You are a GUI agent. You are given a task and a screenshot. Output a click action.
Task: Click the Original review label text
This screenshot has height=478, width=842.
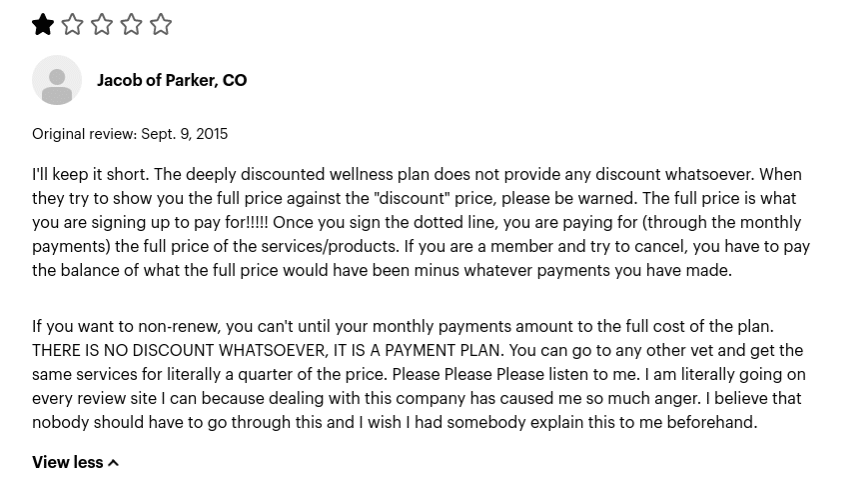pos(85,134)
